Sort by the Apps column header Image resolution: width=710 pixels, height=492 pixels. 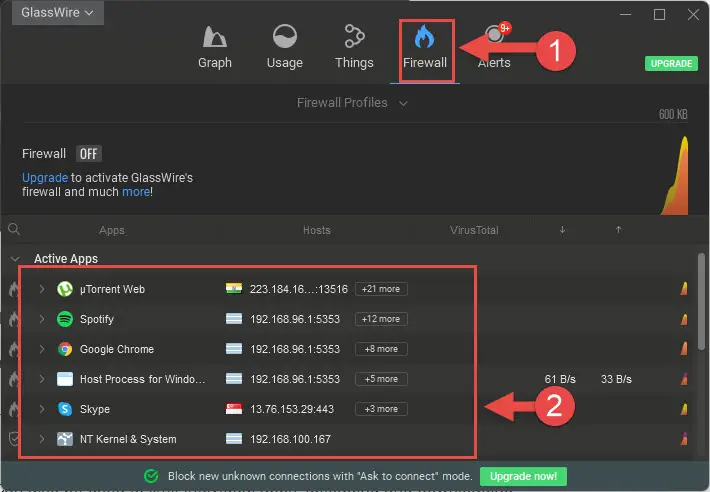112,230
